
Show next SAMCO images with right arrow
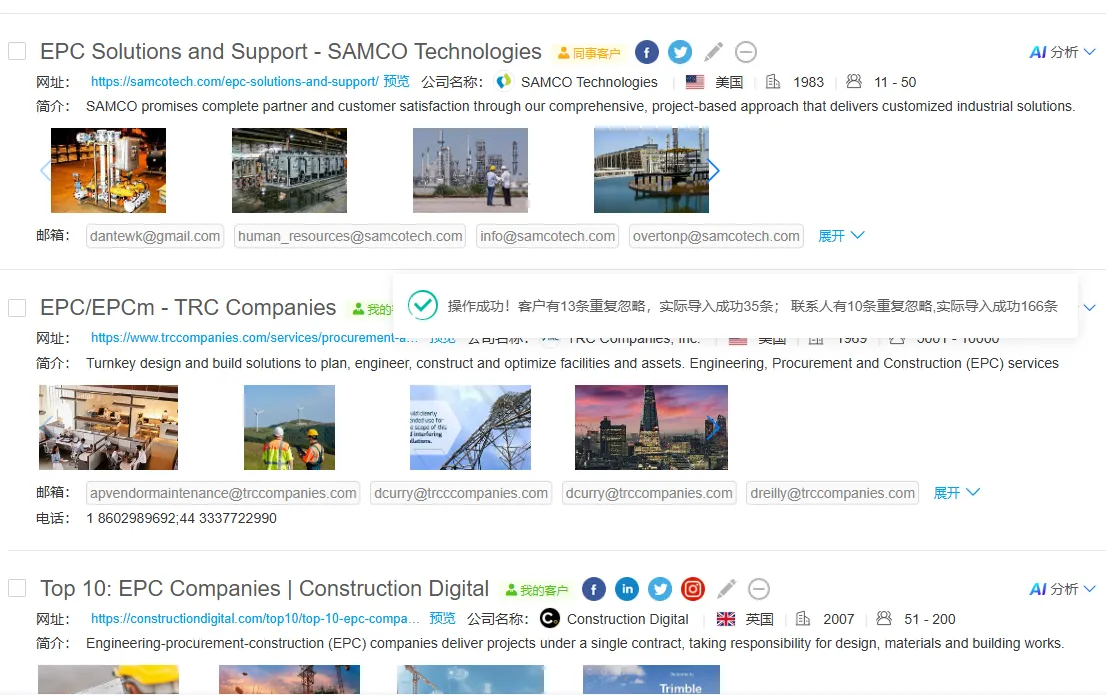point(714,170)
